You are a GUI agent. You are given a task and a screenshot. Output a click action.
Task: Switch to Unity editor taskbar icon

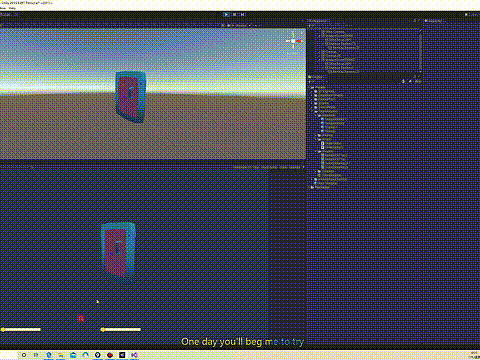pos(122,355)
